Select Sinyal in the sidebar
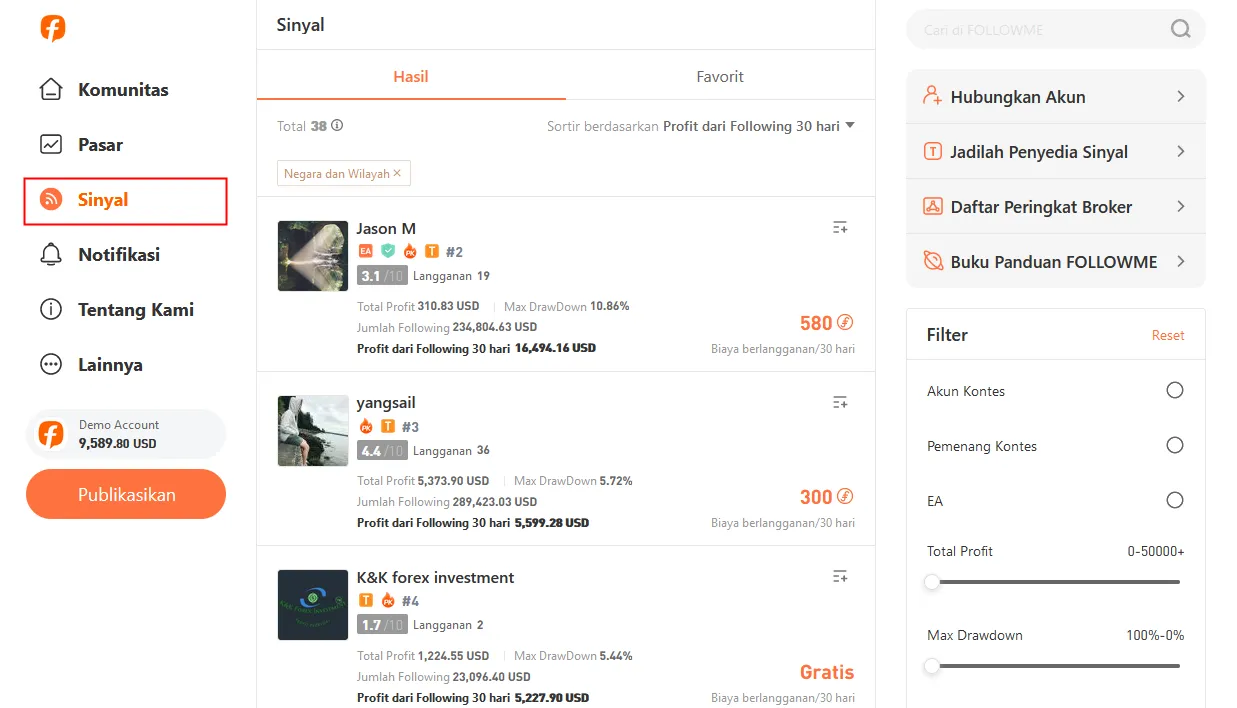Viewport: 1237px width, 708px height. (x=126, y=200)
